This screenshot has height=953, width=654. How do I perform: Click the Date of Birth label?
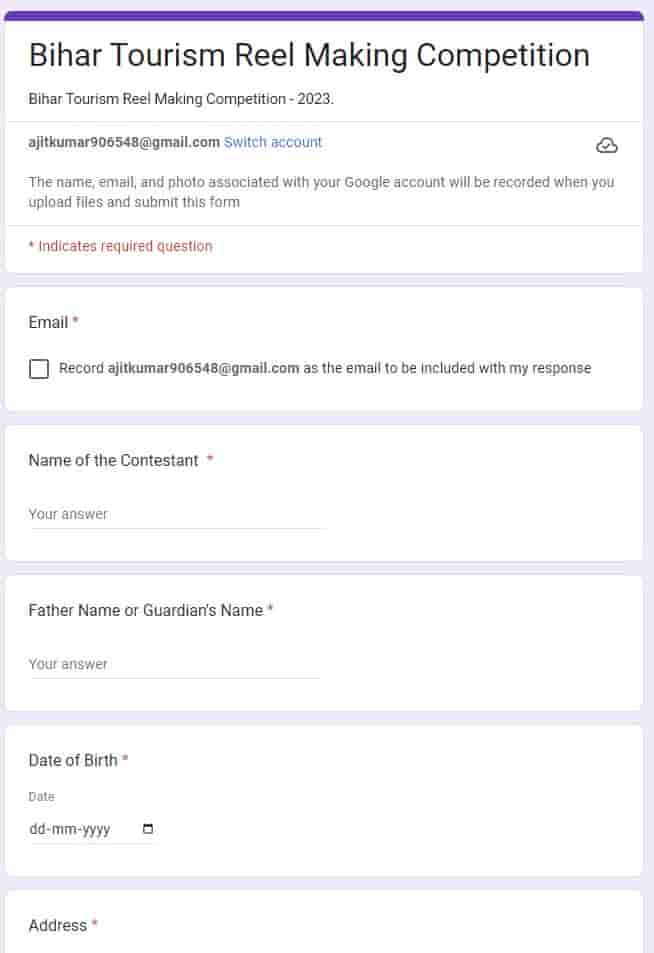[73, 760]
